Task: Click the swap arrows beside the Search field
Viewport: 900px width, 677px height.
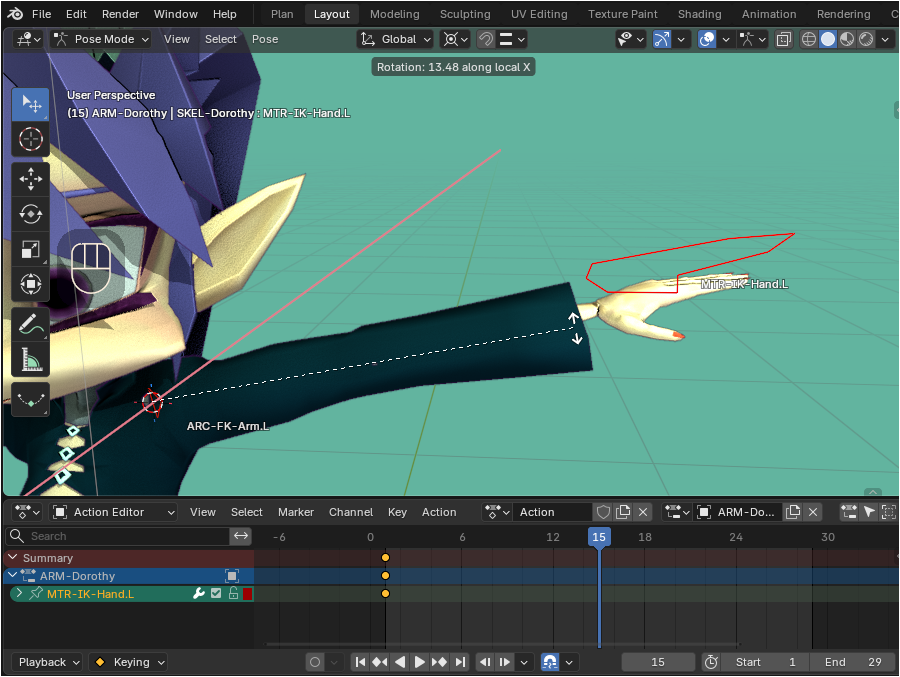Action: click(x=241, y=536)
